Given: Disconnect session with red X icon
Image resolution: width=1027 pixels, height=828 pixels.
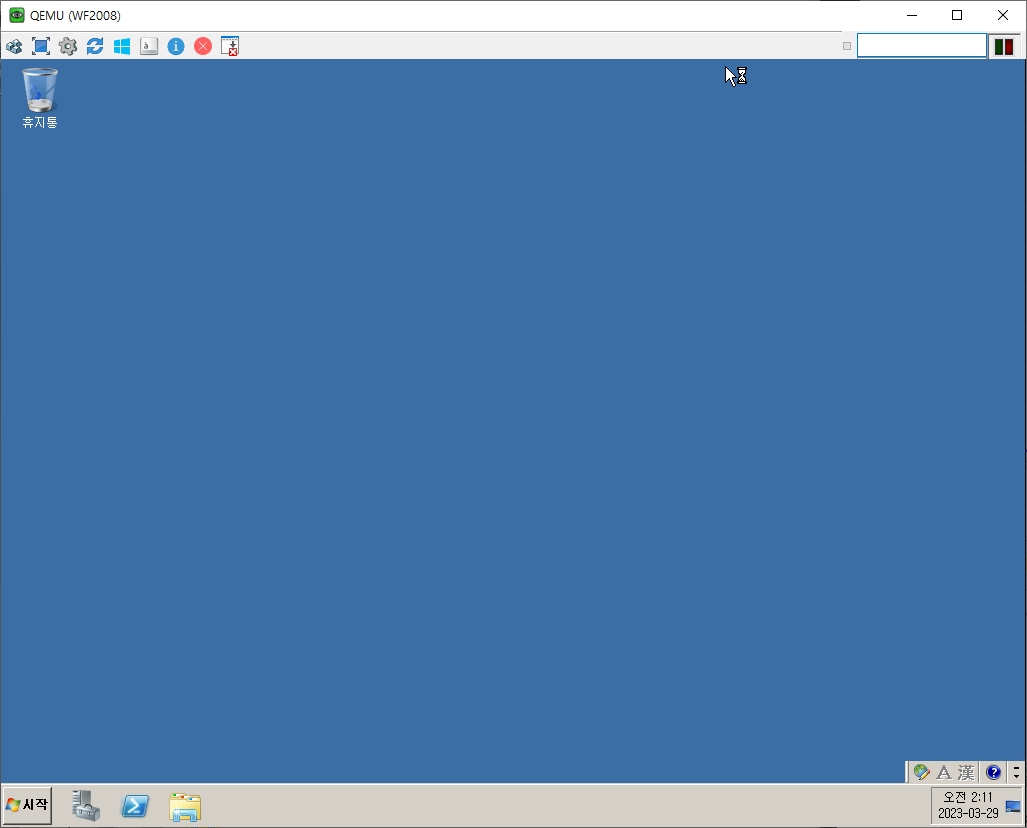Looking at the screenshot, I should tap(203, 47).
